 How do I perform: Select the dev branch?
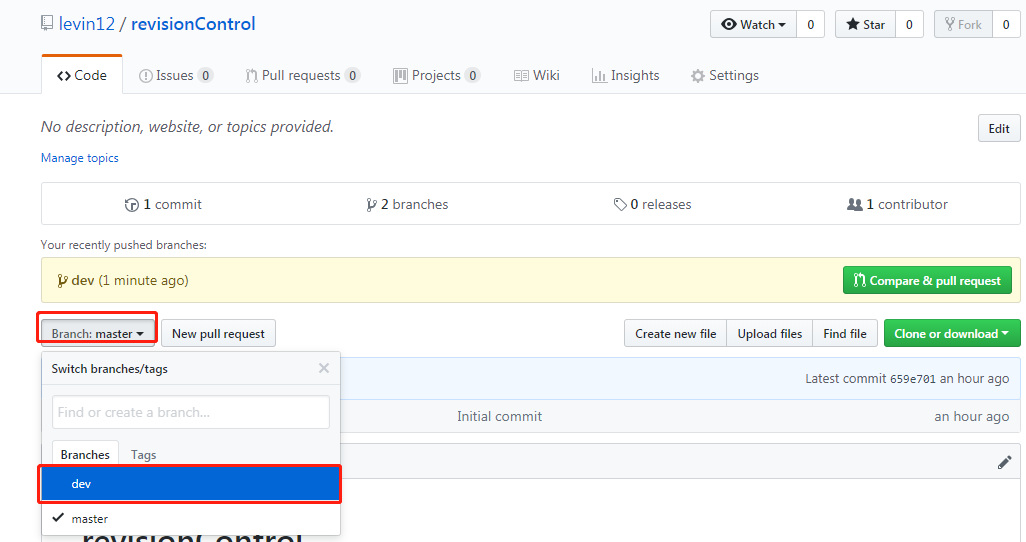point(190,484)
